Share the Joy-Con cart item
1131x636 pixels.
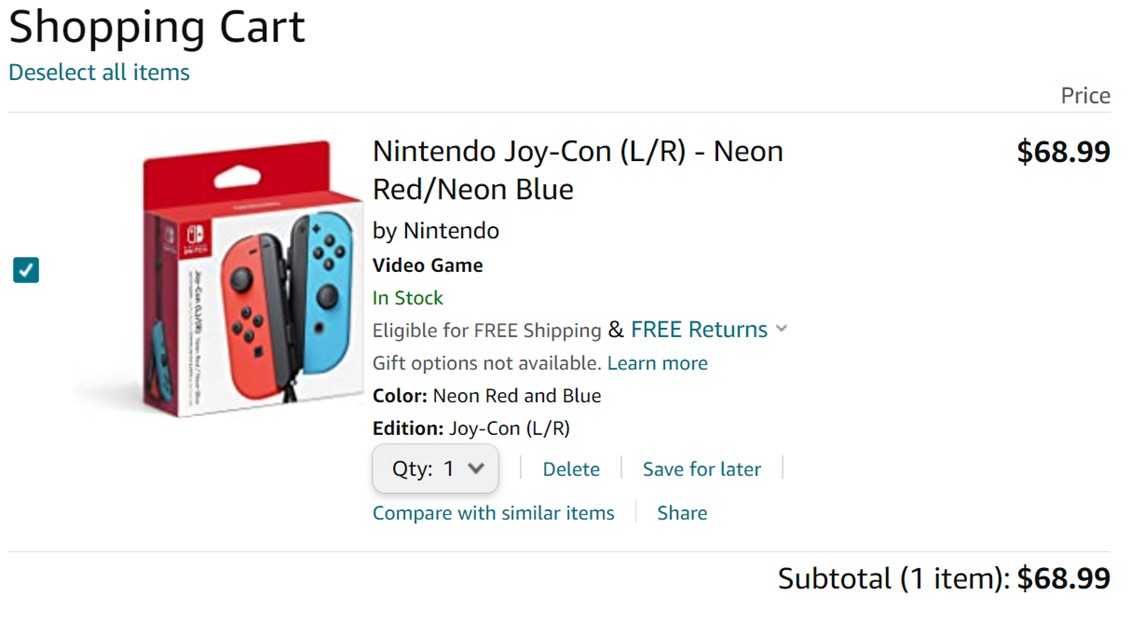[682, 513]
